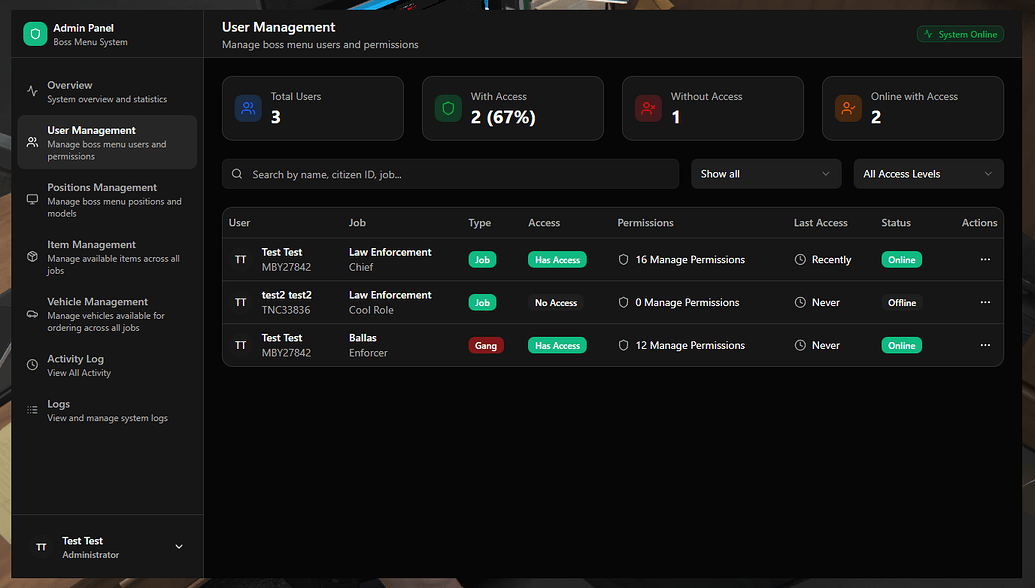The image size is (1035, 588).
Task: Open Item Management in the sidebar
Action: (107, 257)
